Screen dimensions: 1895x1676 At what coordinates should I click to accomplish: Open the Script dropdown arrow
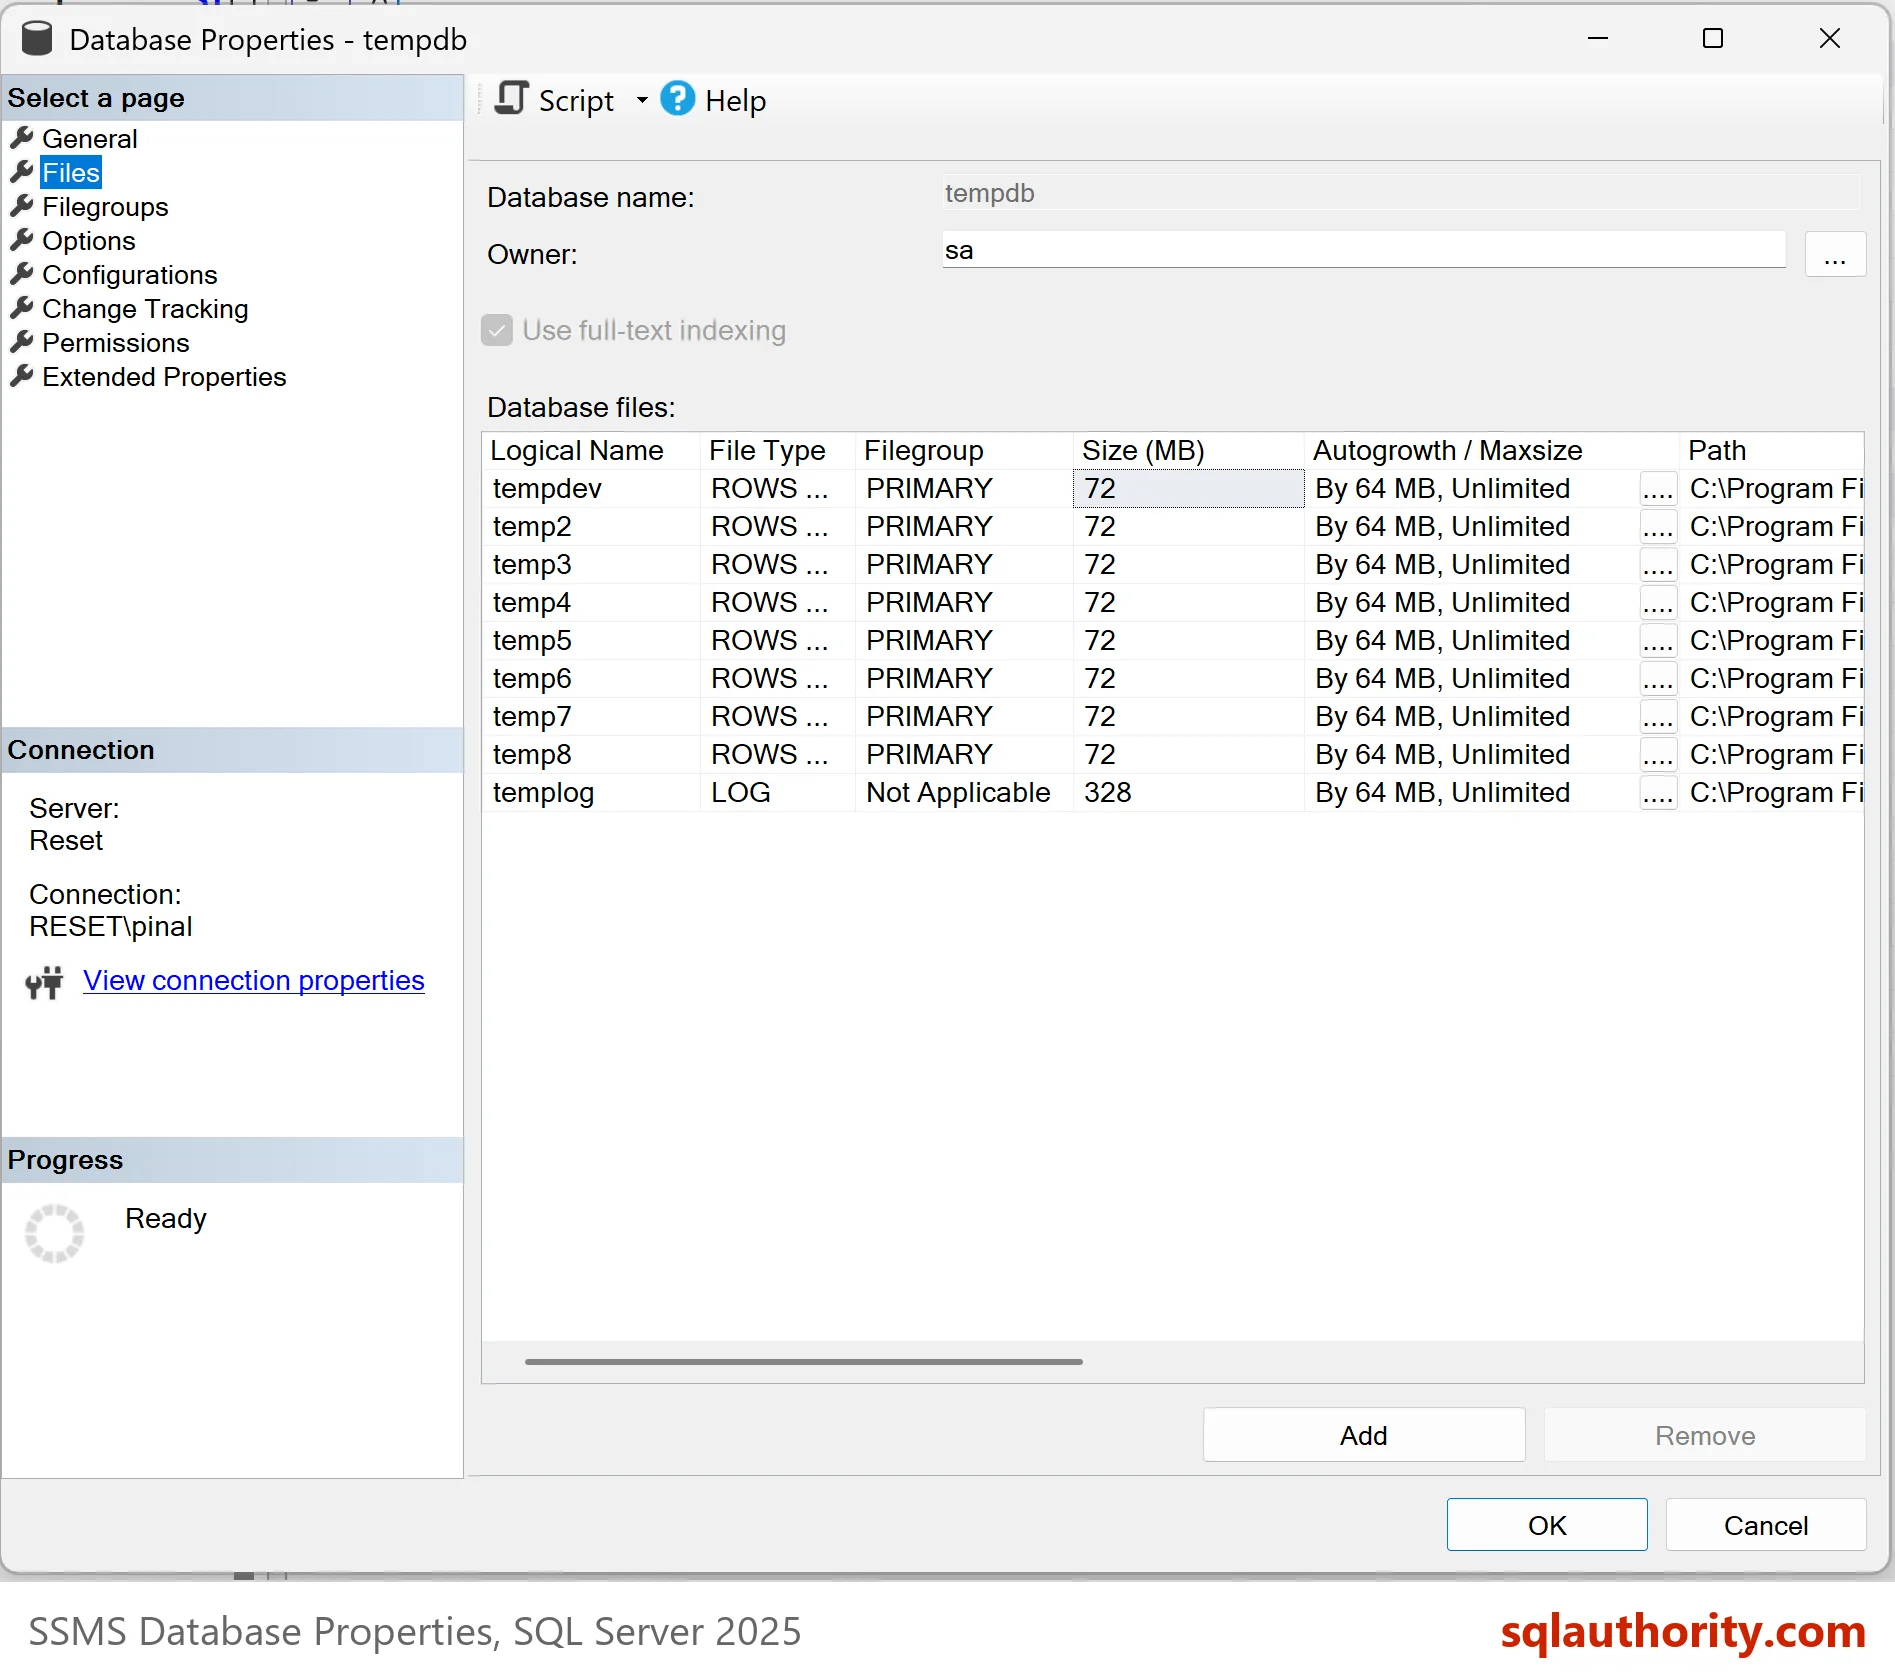tap(642, 100)
